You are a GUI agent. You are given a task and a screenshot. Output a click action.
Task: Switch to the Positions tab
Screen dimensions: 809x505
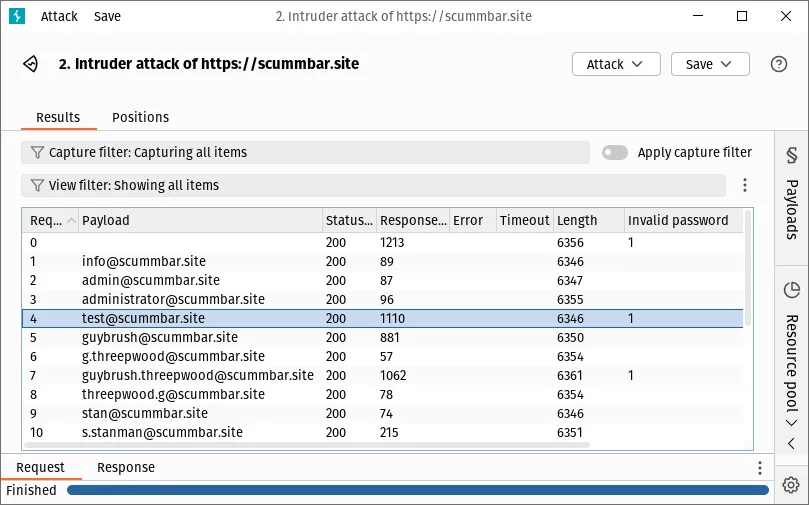140,118
